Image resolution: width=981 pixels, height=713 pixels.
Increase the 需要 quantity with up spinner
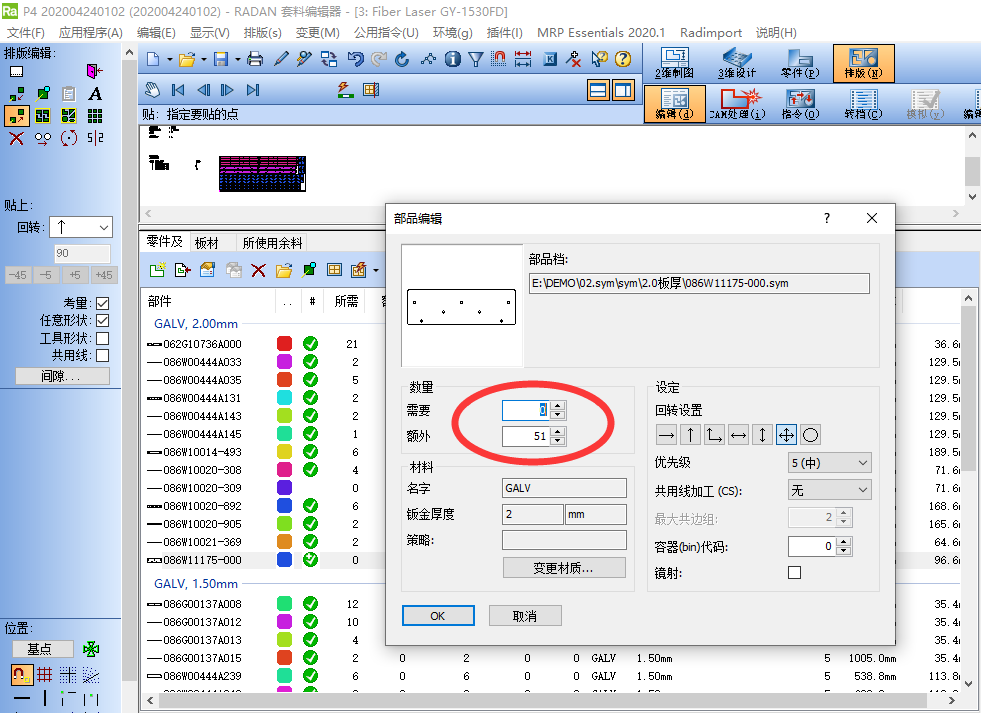point(558,405)
